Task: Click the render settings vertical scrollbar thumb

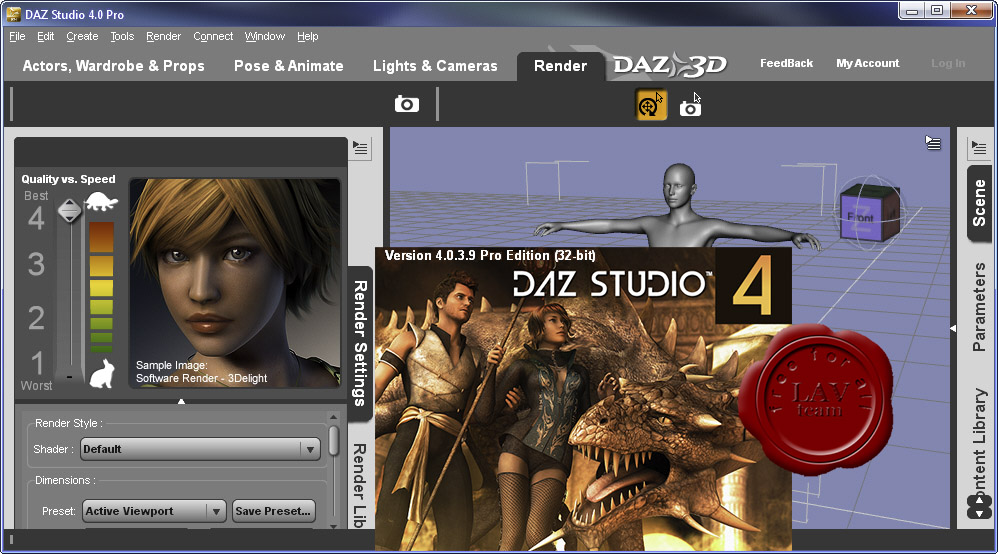Action: 334,441
